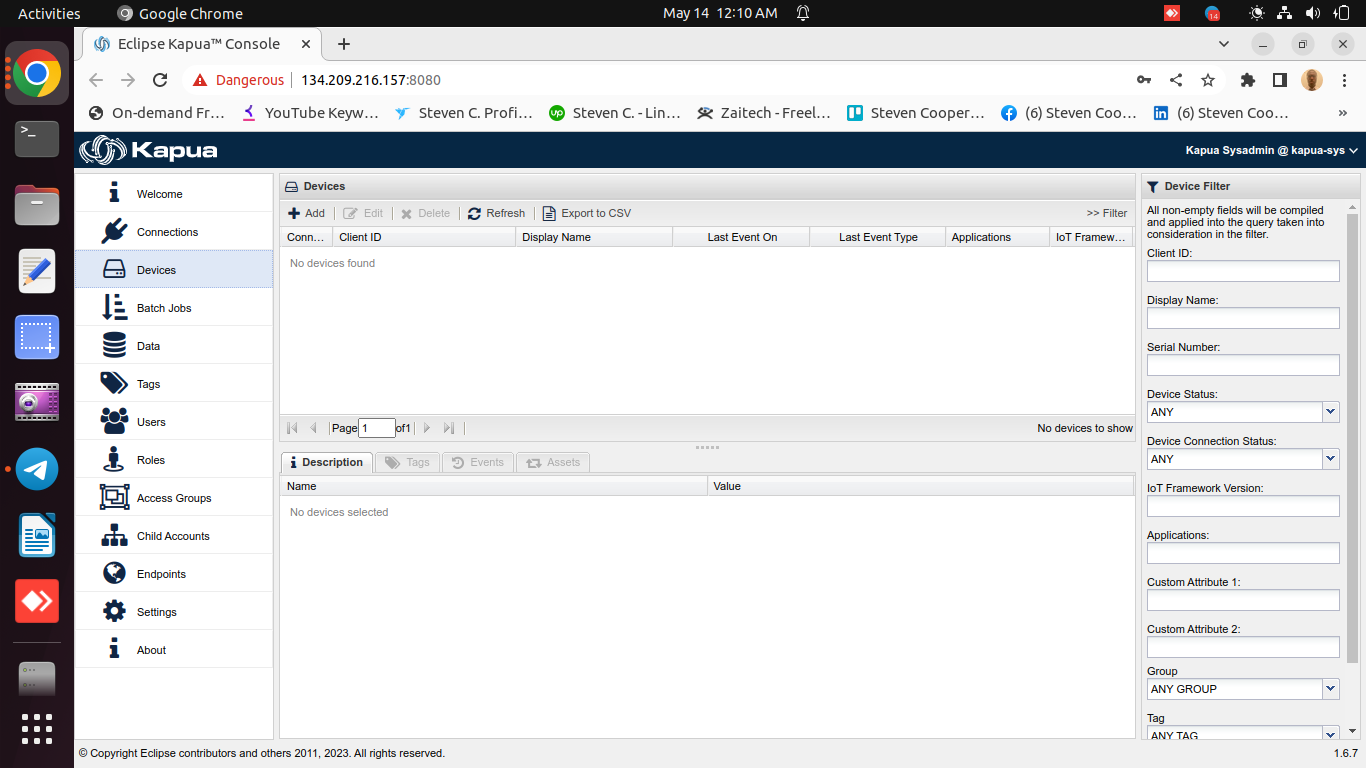Click Custom Attribute 1 field
This screenshot has width=1366, height=768.
click(1243, 600)
